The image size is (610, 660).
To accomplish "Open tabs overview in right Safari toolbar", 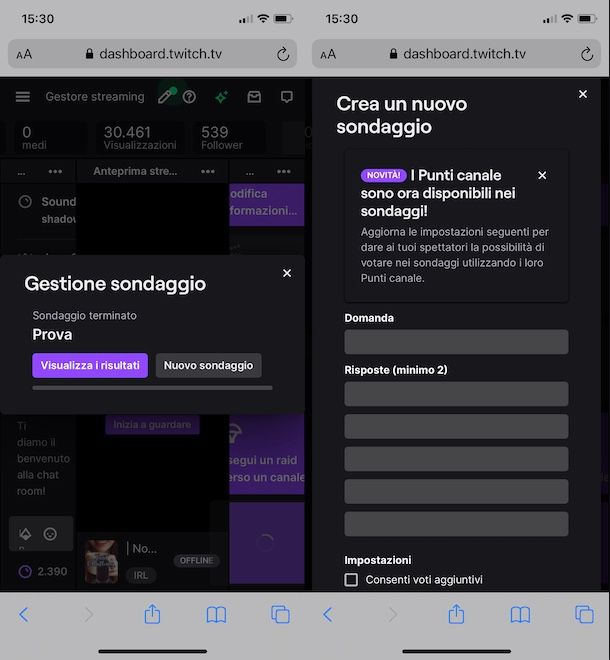I will pos(584,615).
